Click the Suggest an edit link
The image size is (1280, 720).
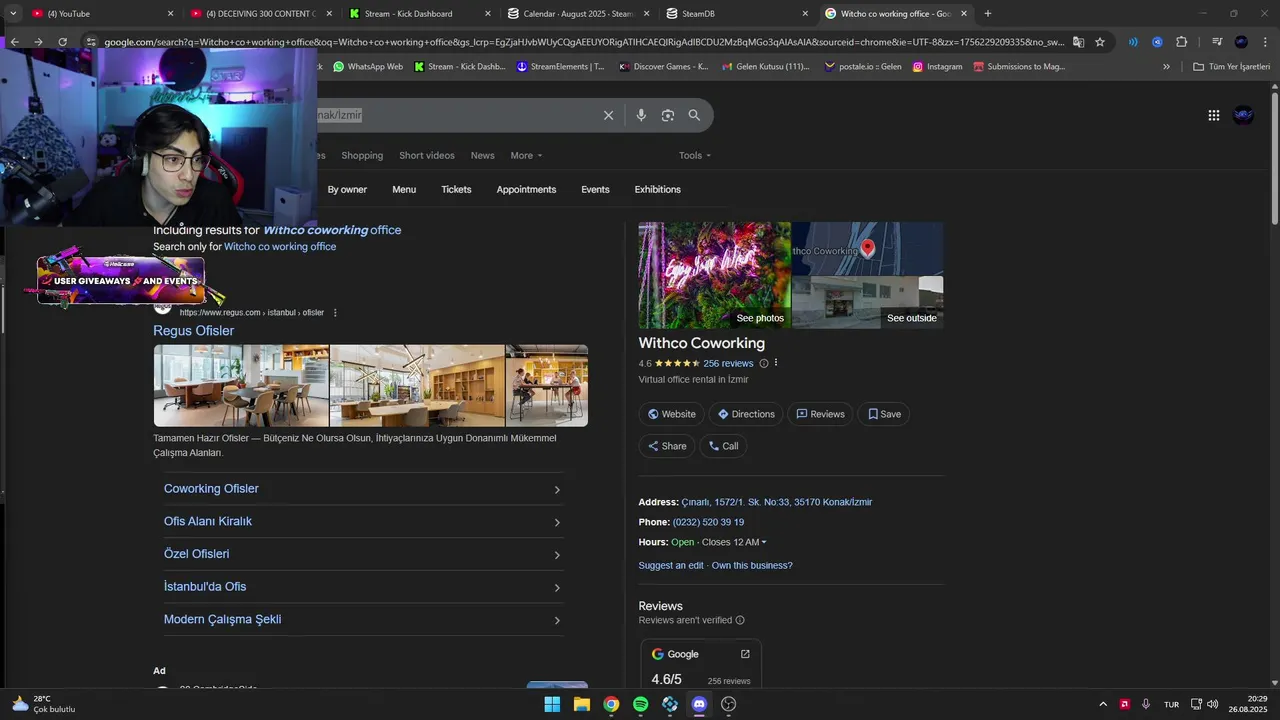tap(671, 566)
